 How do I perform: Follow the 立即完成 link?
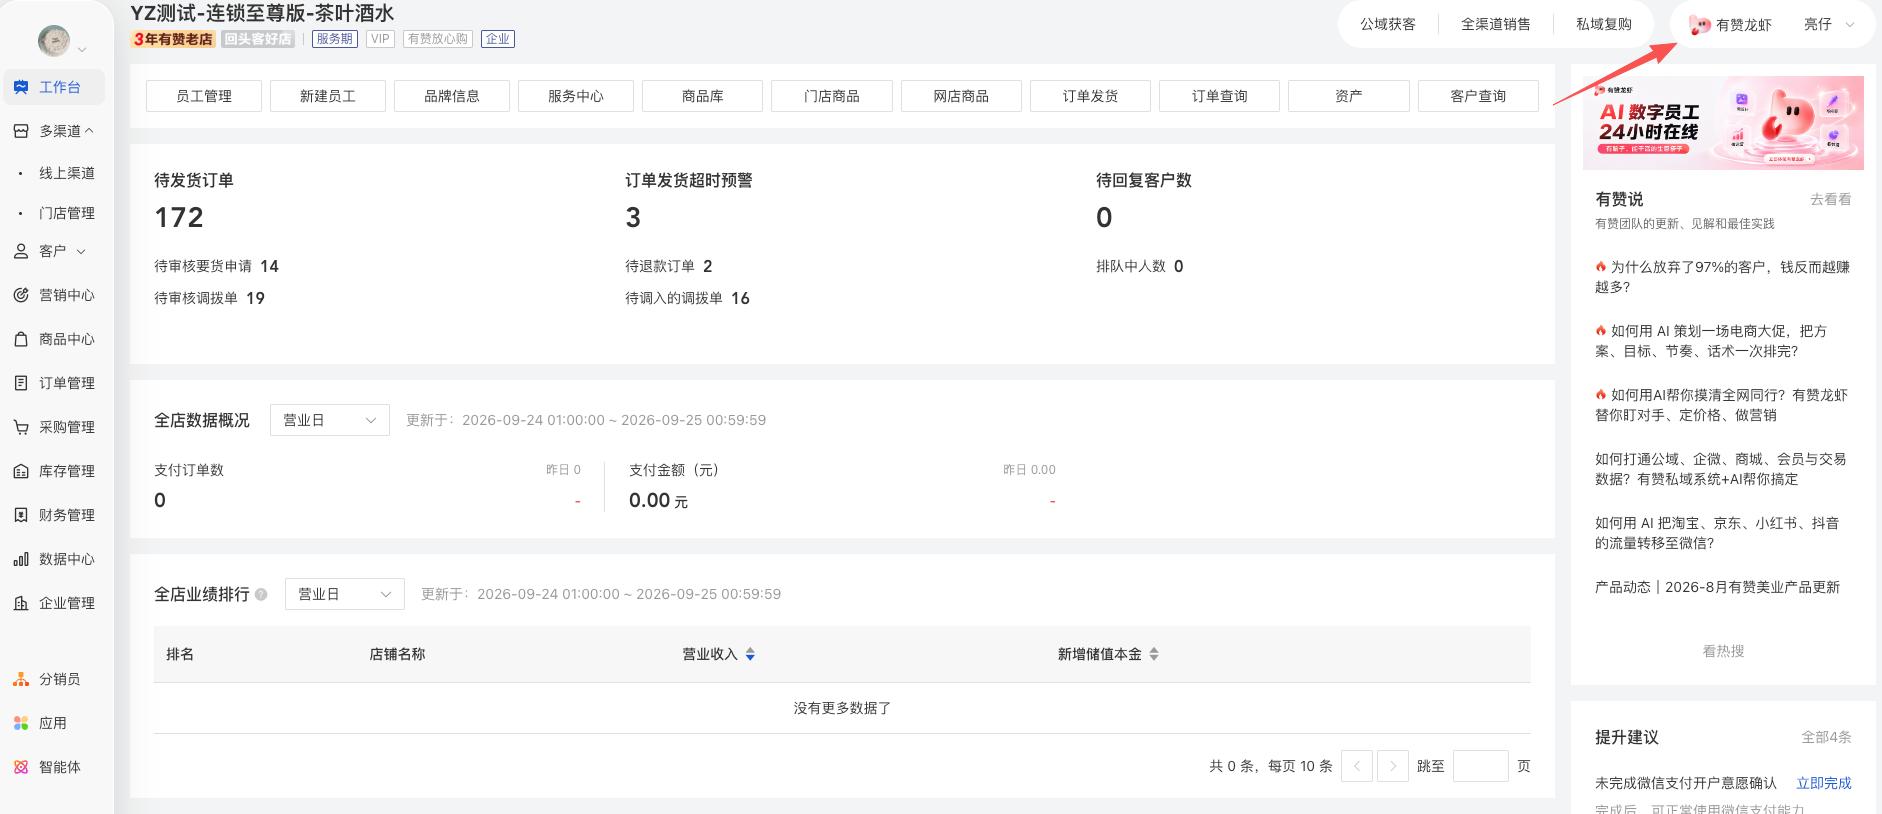tap(1824, 783)
